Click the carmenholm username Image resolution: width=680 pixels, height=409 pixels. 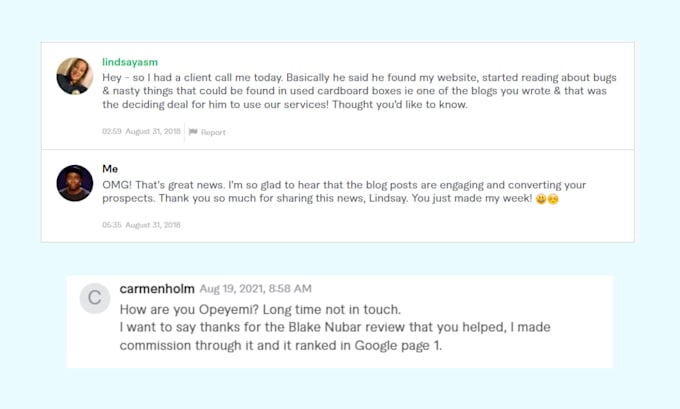(157, 288)
